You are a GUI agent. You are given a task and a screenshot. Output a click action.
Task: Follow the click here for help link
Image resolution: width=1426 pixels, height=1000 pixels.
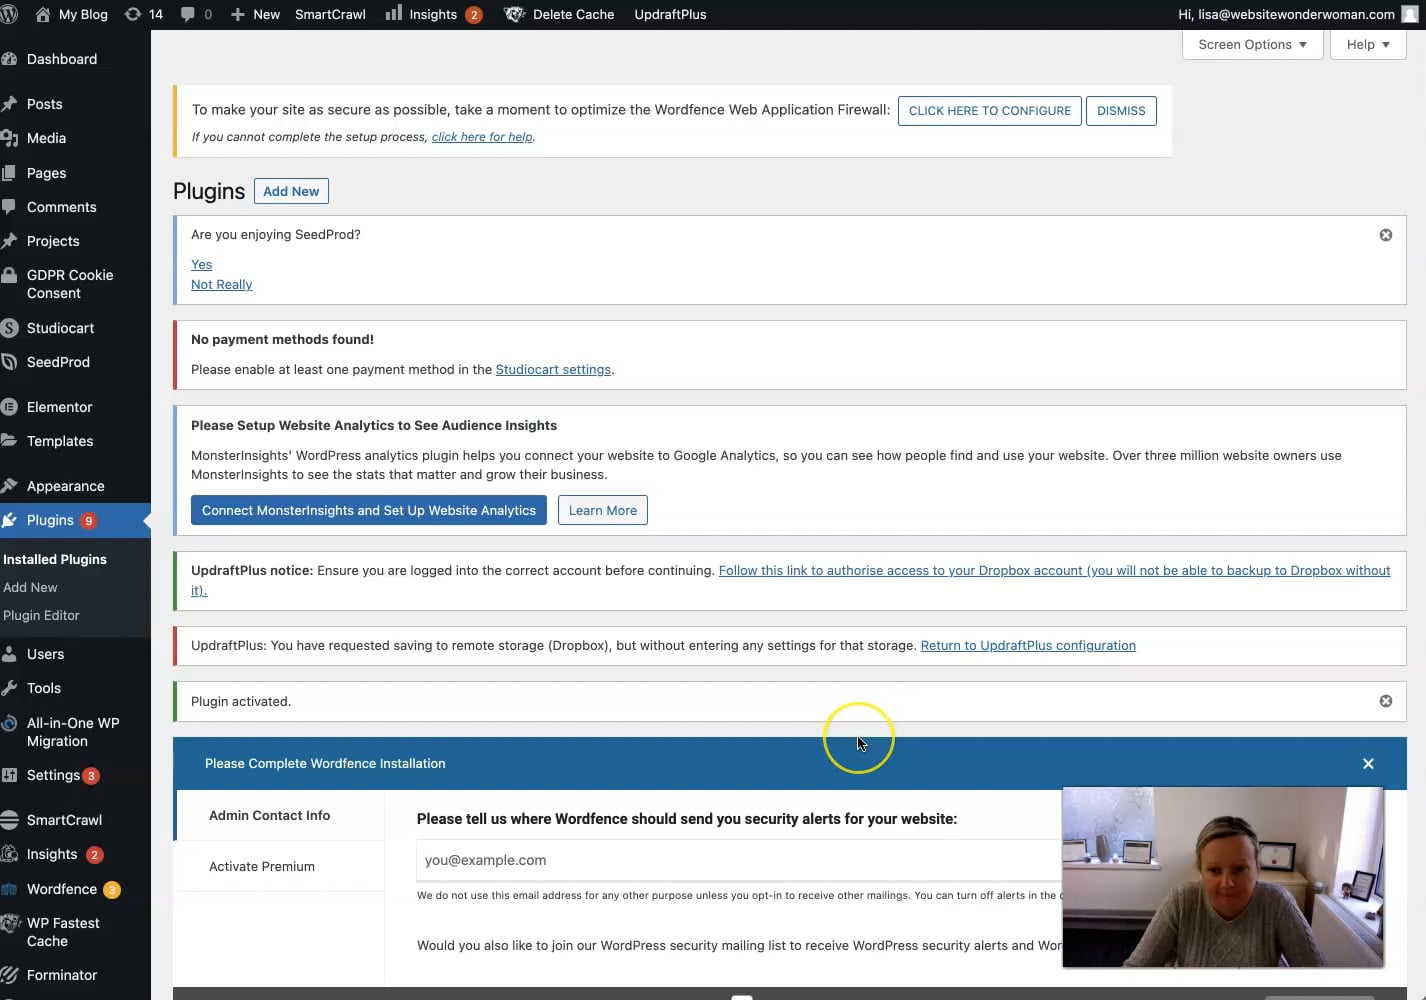(482, 137)
